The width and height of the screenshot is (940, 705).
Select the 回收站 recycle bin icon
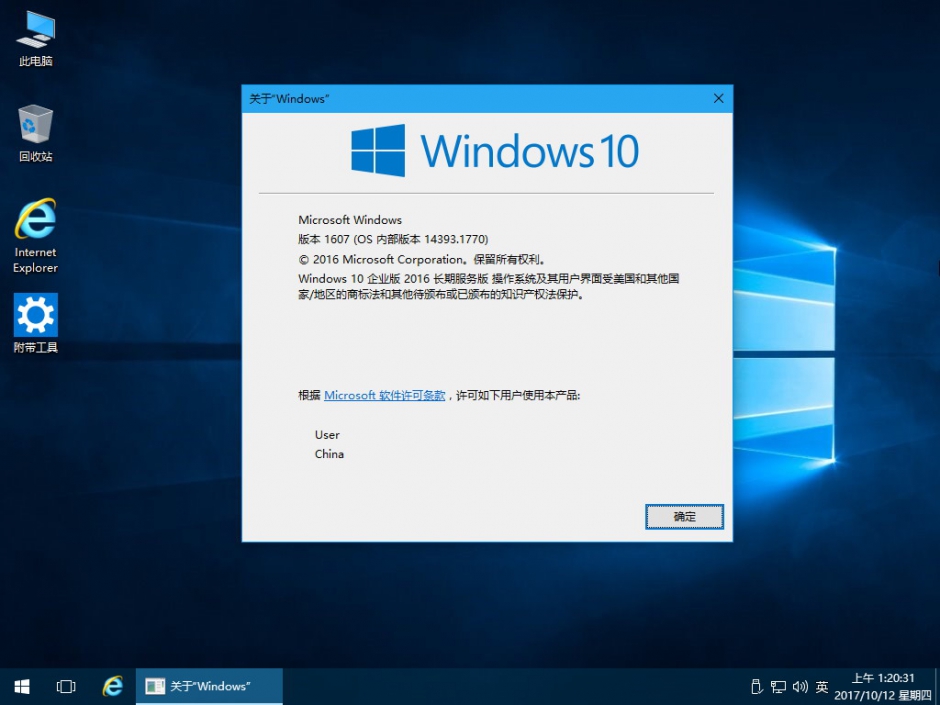coord(35,133)
